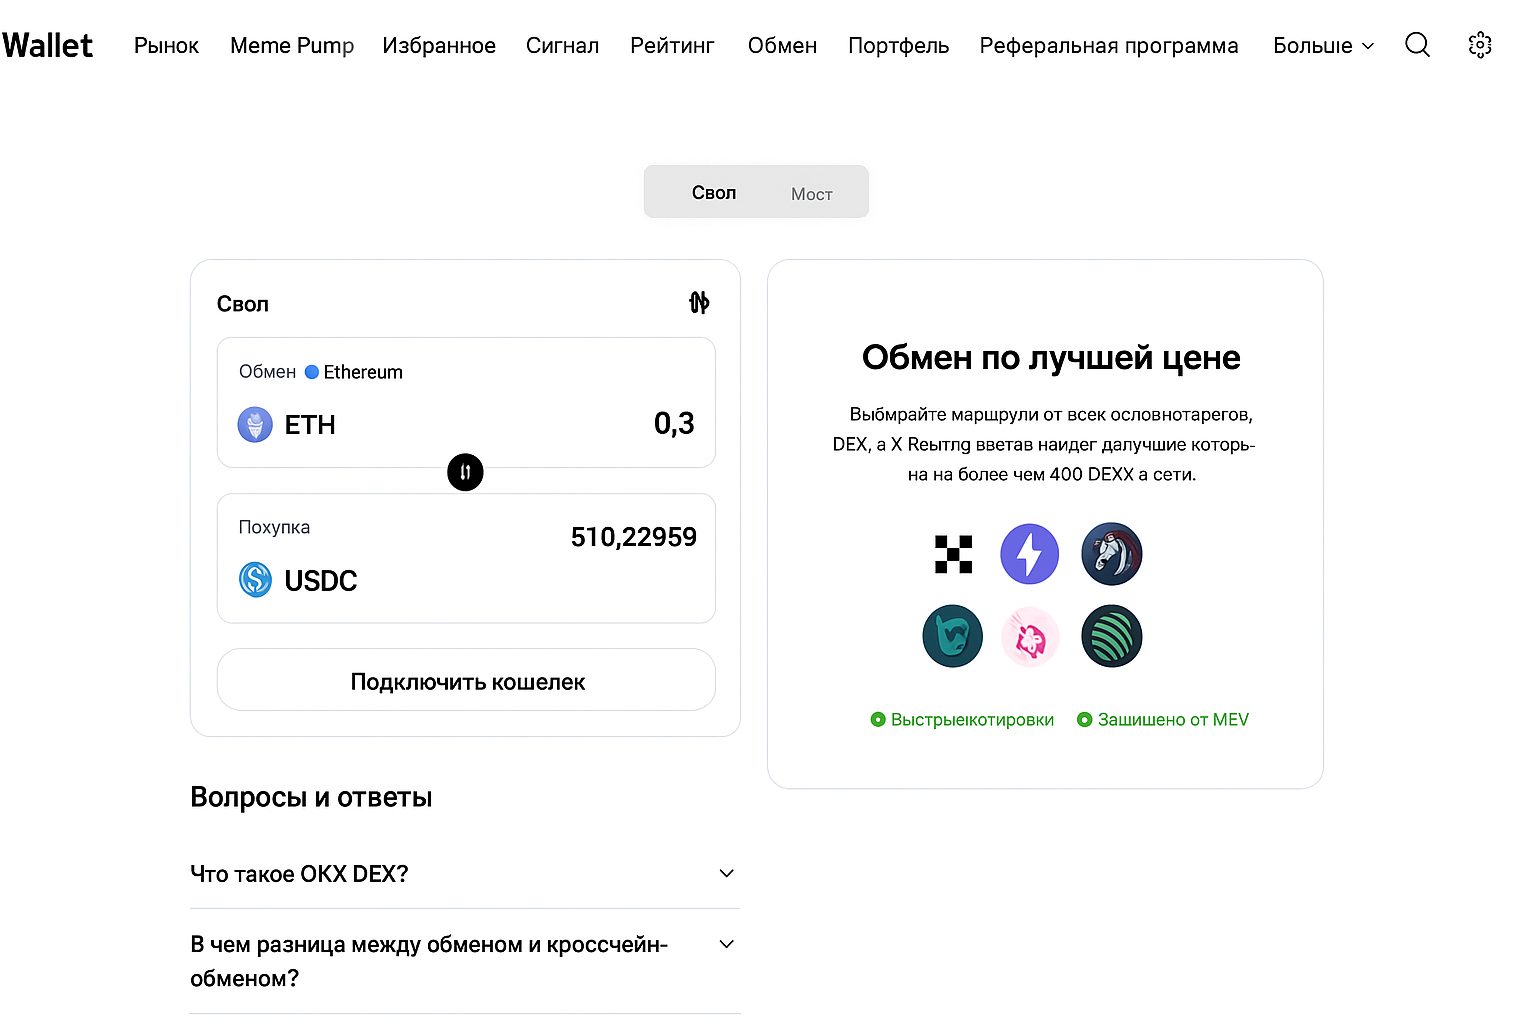
Task: Click the teal whale DEX logo
Action: tap(952, 636)
